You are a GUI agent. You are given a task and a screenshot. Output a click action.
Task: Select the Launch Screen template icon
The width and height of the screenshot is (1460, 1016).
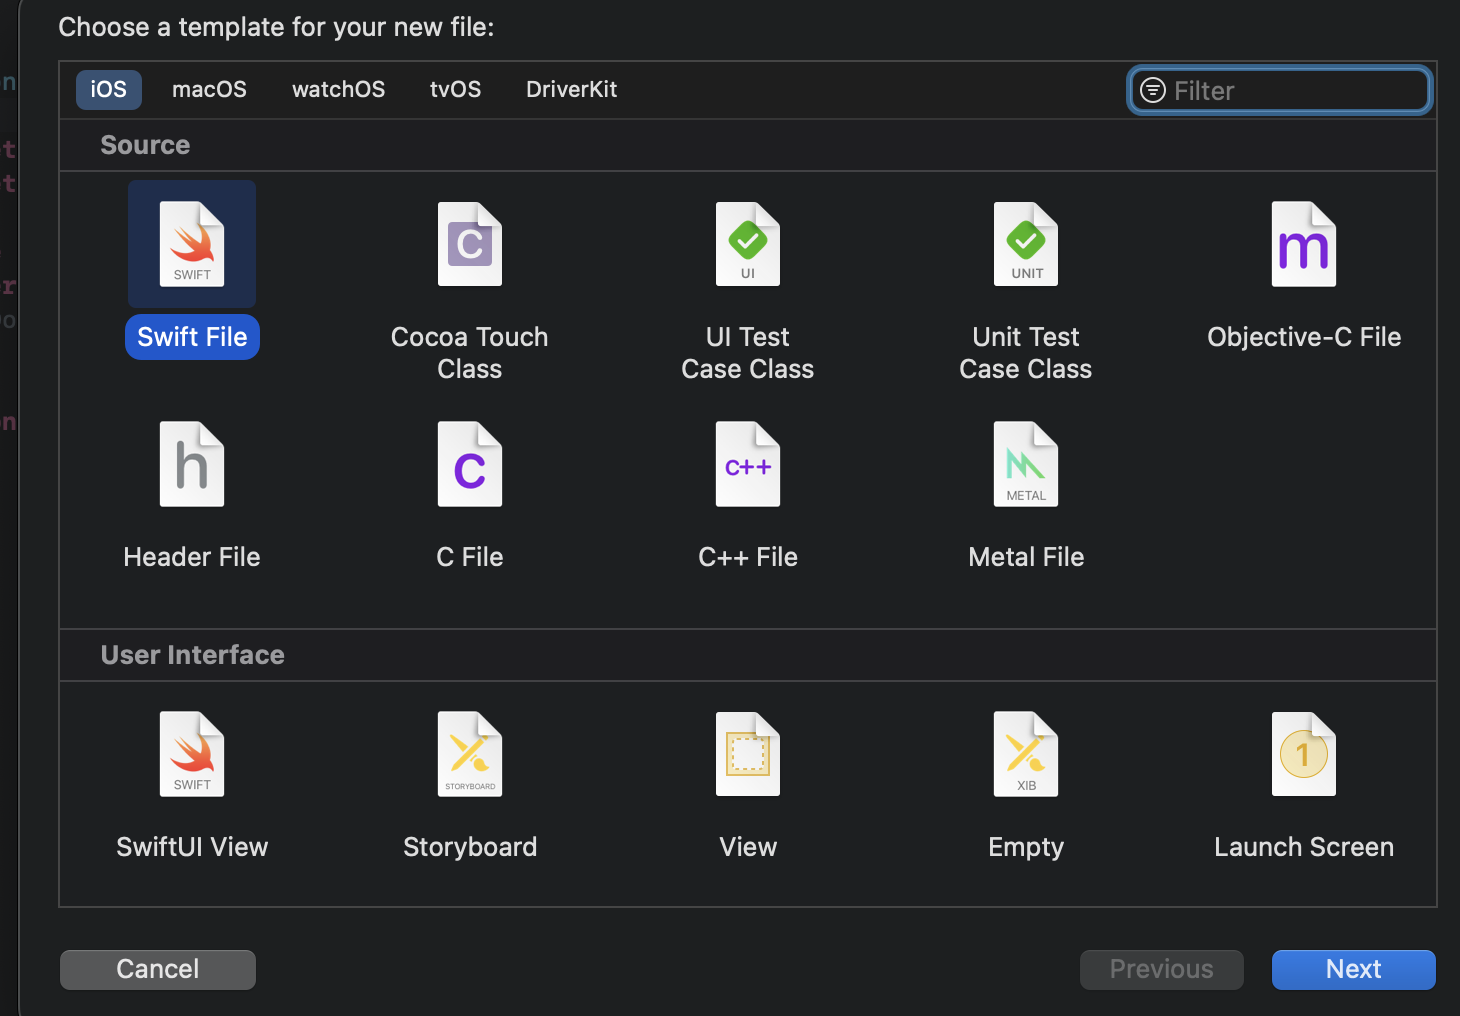pos(1304,754)
